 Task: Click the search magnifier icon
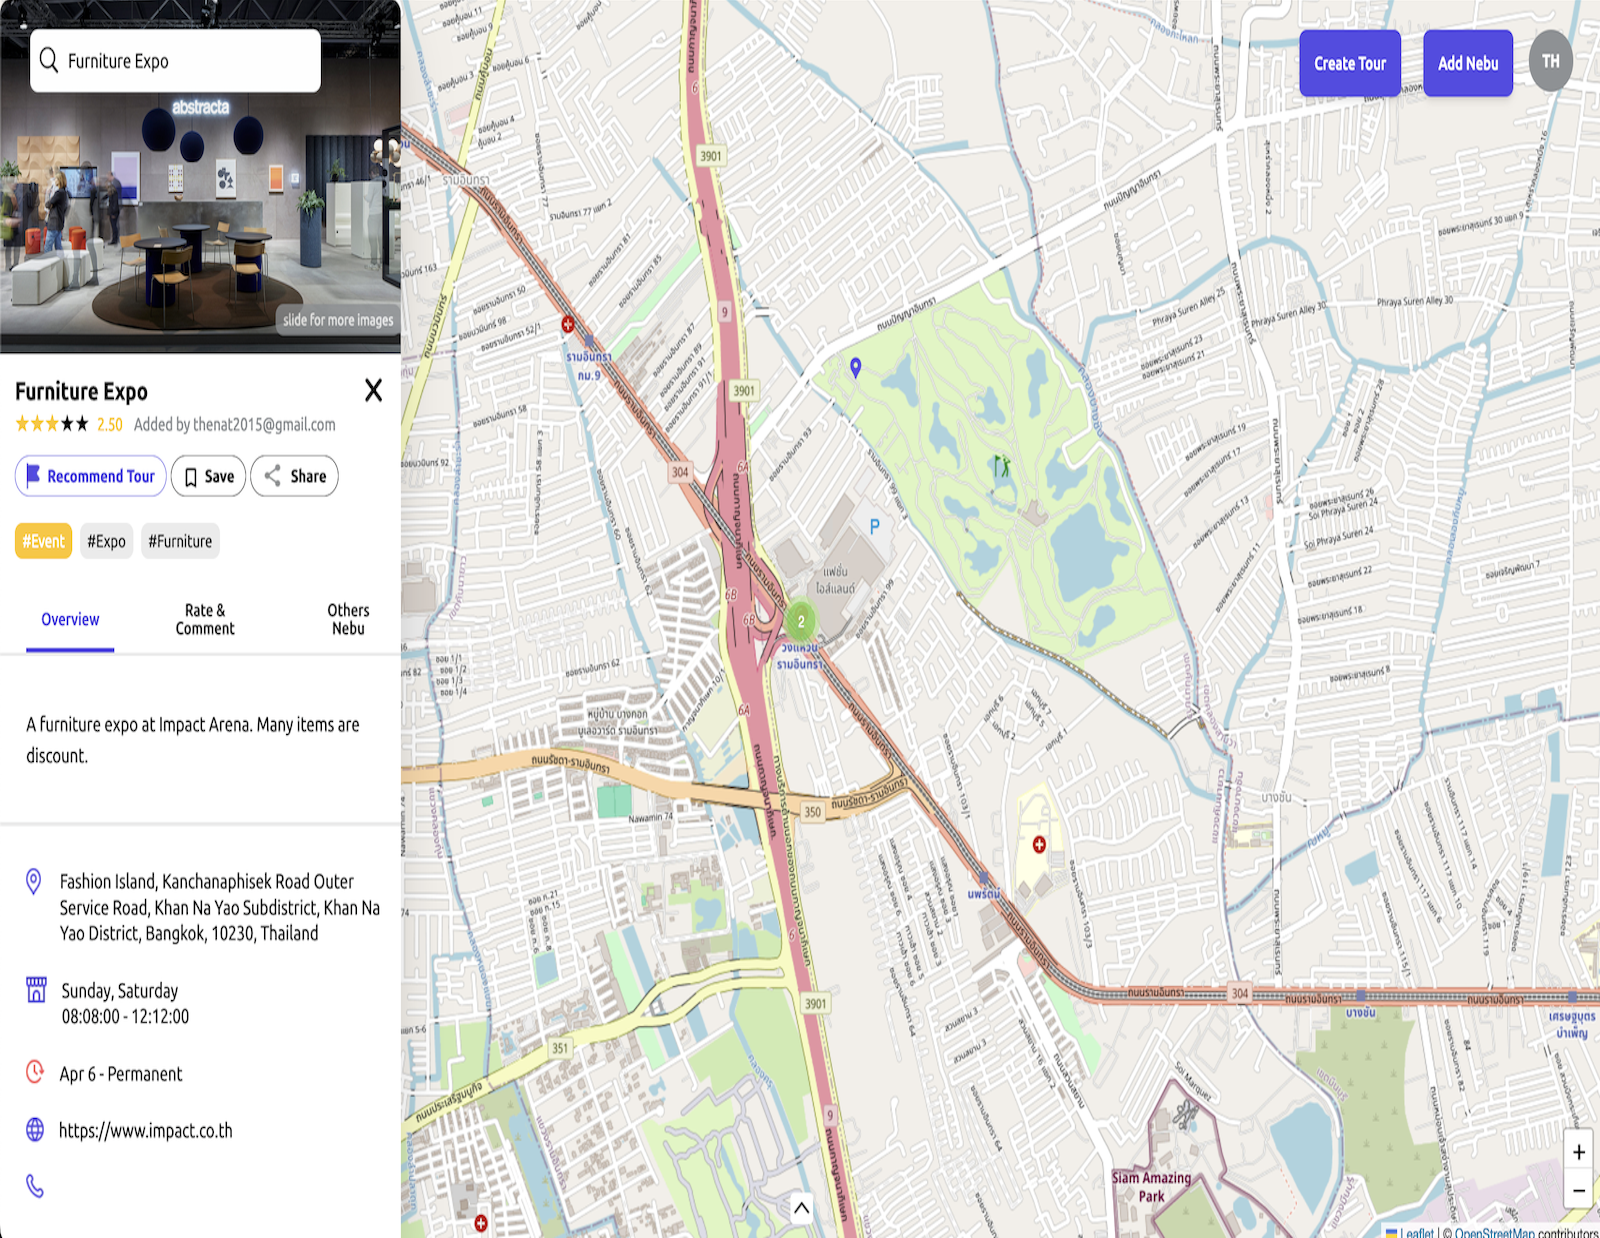pos(49,61)
